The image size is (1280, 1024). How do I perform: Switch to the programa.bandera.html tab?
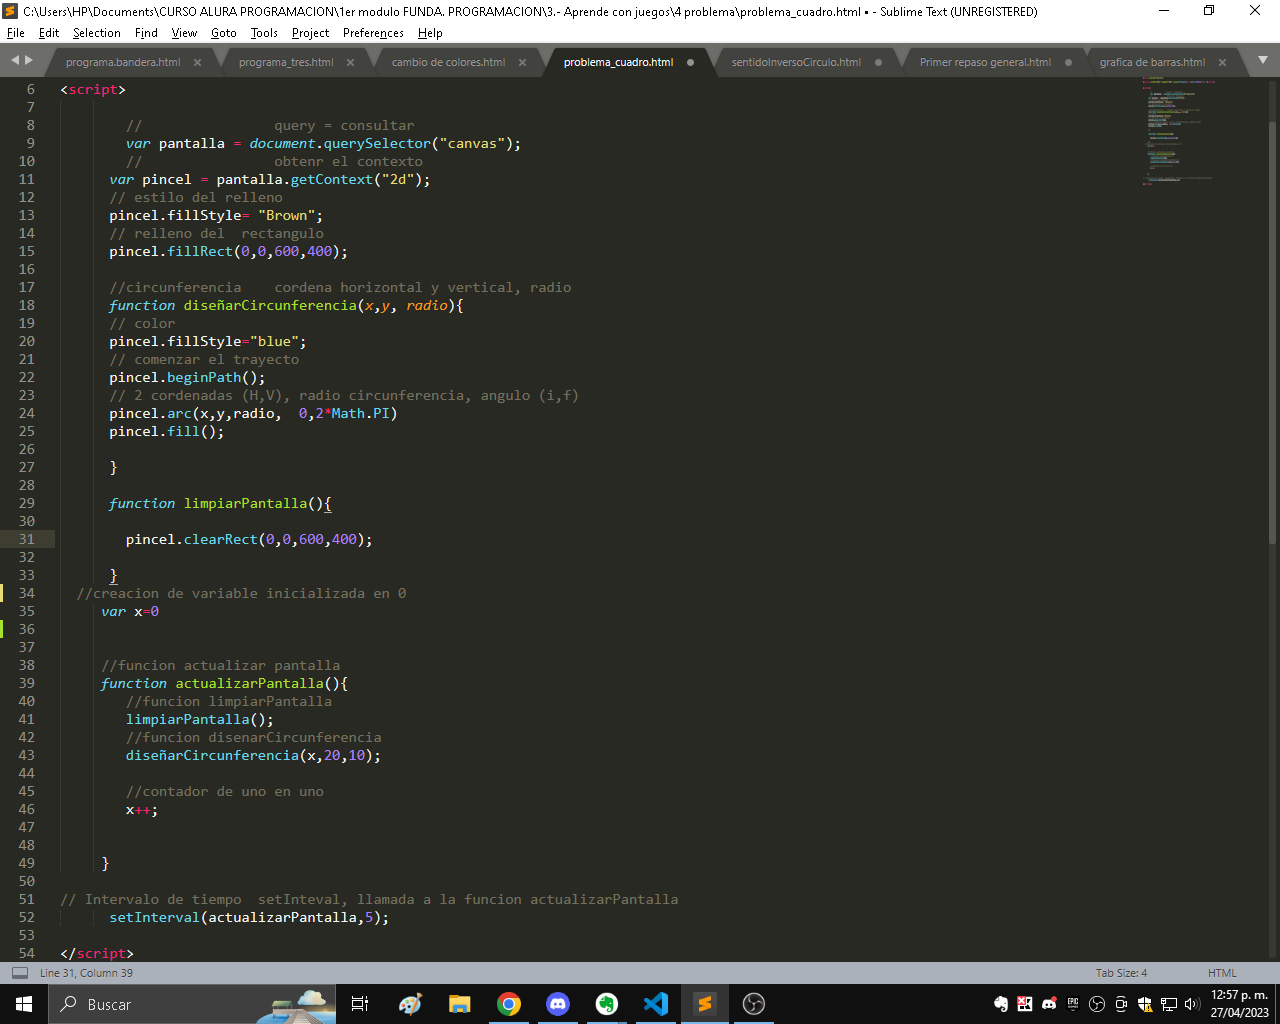(x=123, y=62)
